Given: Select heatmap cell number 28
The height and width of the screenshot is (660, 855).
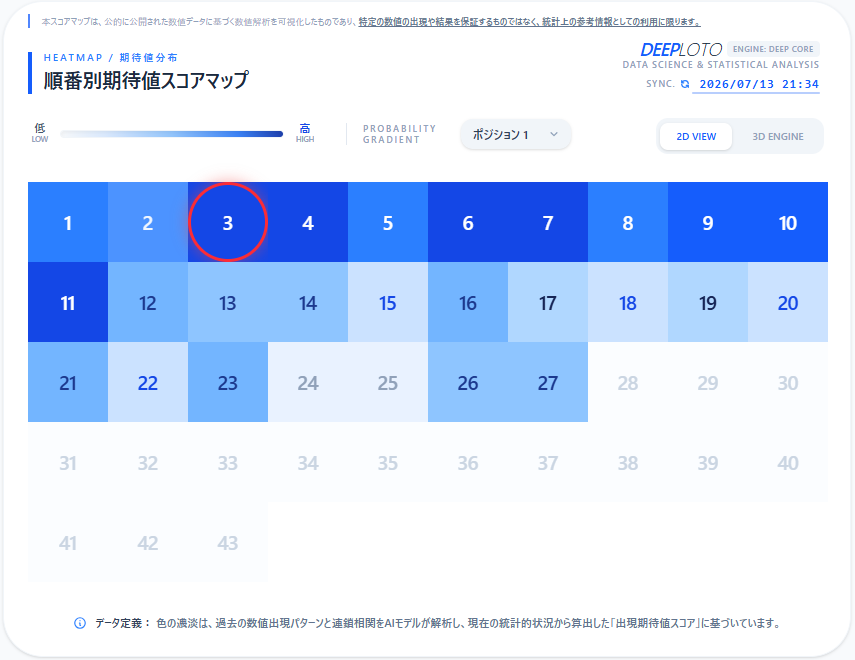Looking at the screenshot, I should click(628, 382).
